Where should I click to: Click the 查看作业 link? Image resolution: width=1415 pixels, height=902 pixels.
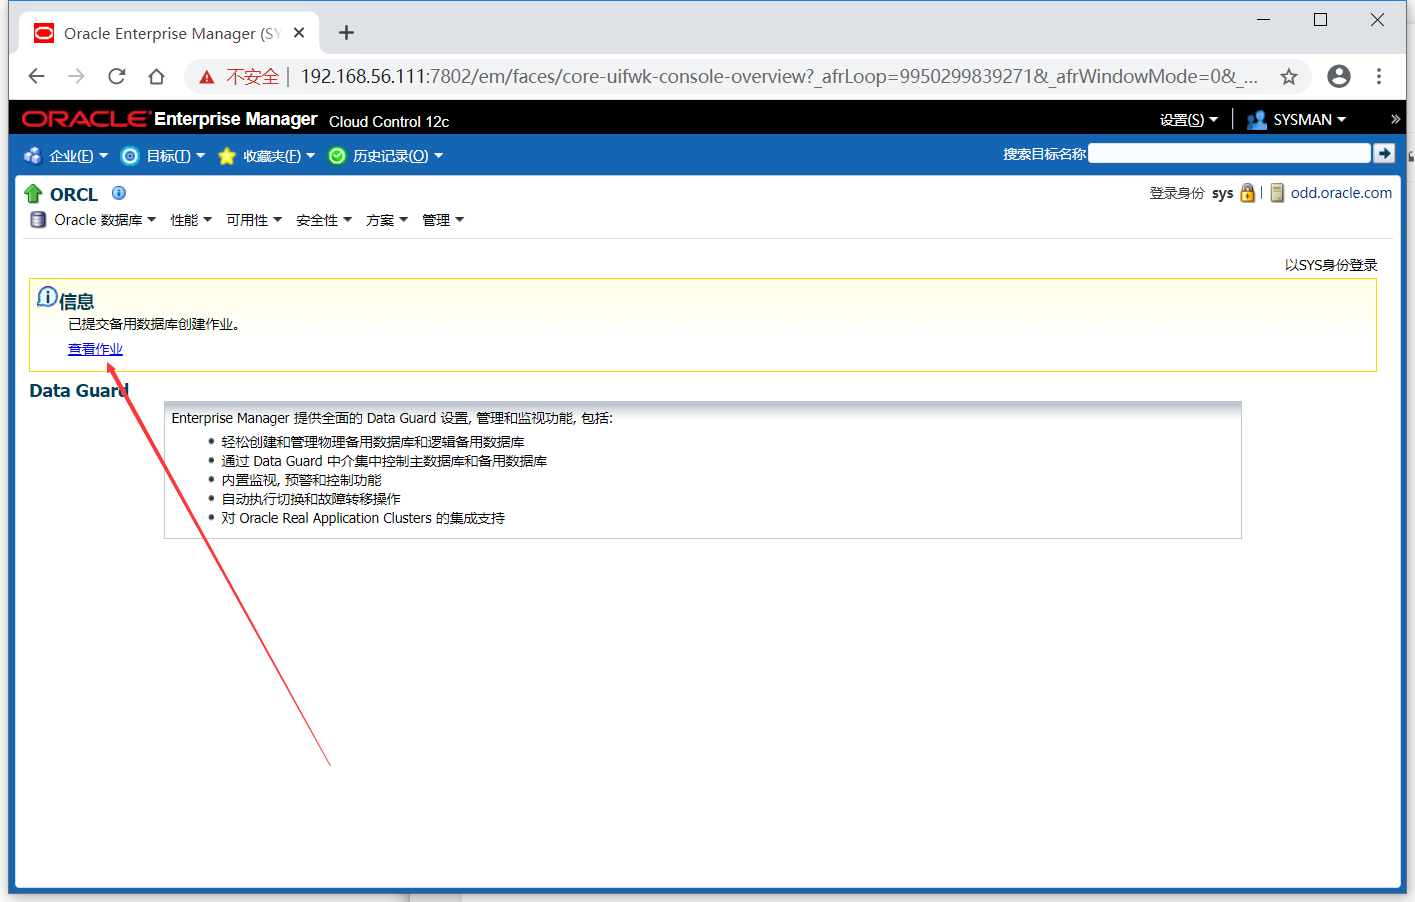pyautogui.click(x=95, y=349)
